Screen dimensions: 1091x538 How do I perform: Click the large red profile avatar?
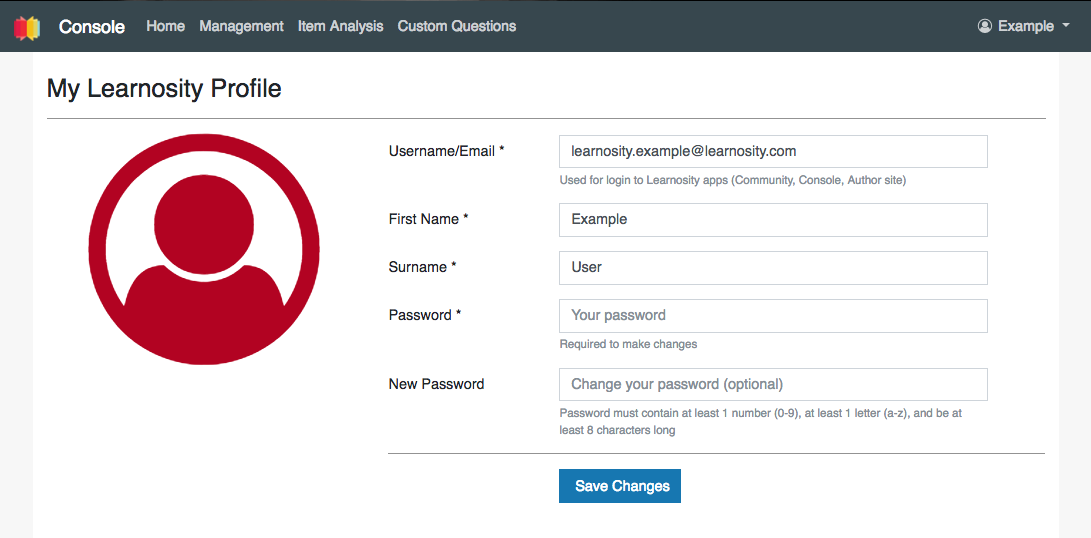click(204, 249)
